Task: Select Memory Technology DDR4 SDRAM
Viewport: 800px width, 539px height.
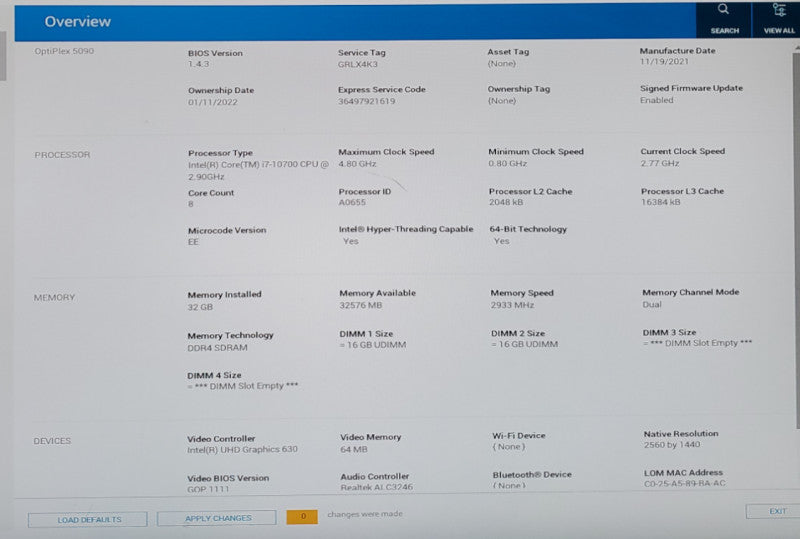Action: tap(217, 348)
